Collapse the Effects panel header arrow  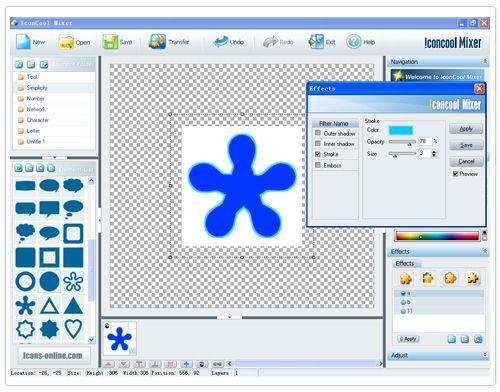coord(485,251)
